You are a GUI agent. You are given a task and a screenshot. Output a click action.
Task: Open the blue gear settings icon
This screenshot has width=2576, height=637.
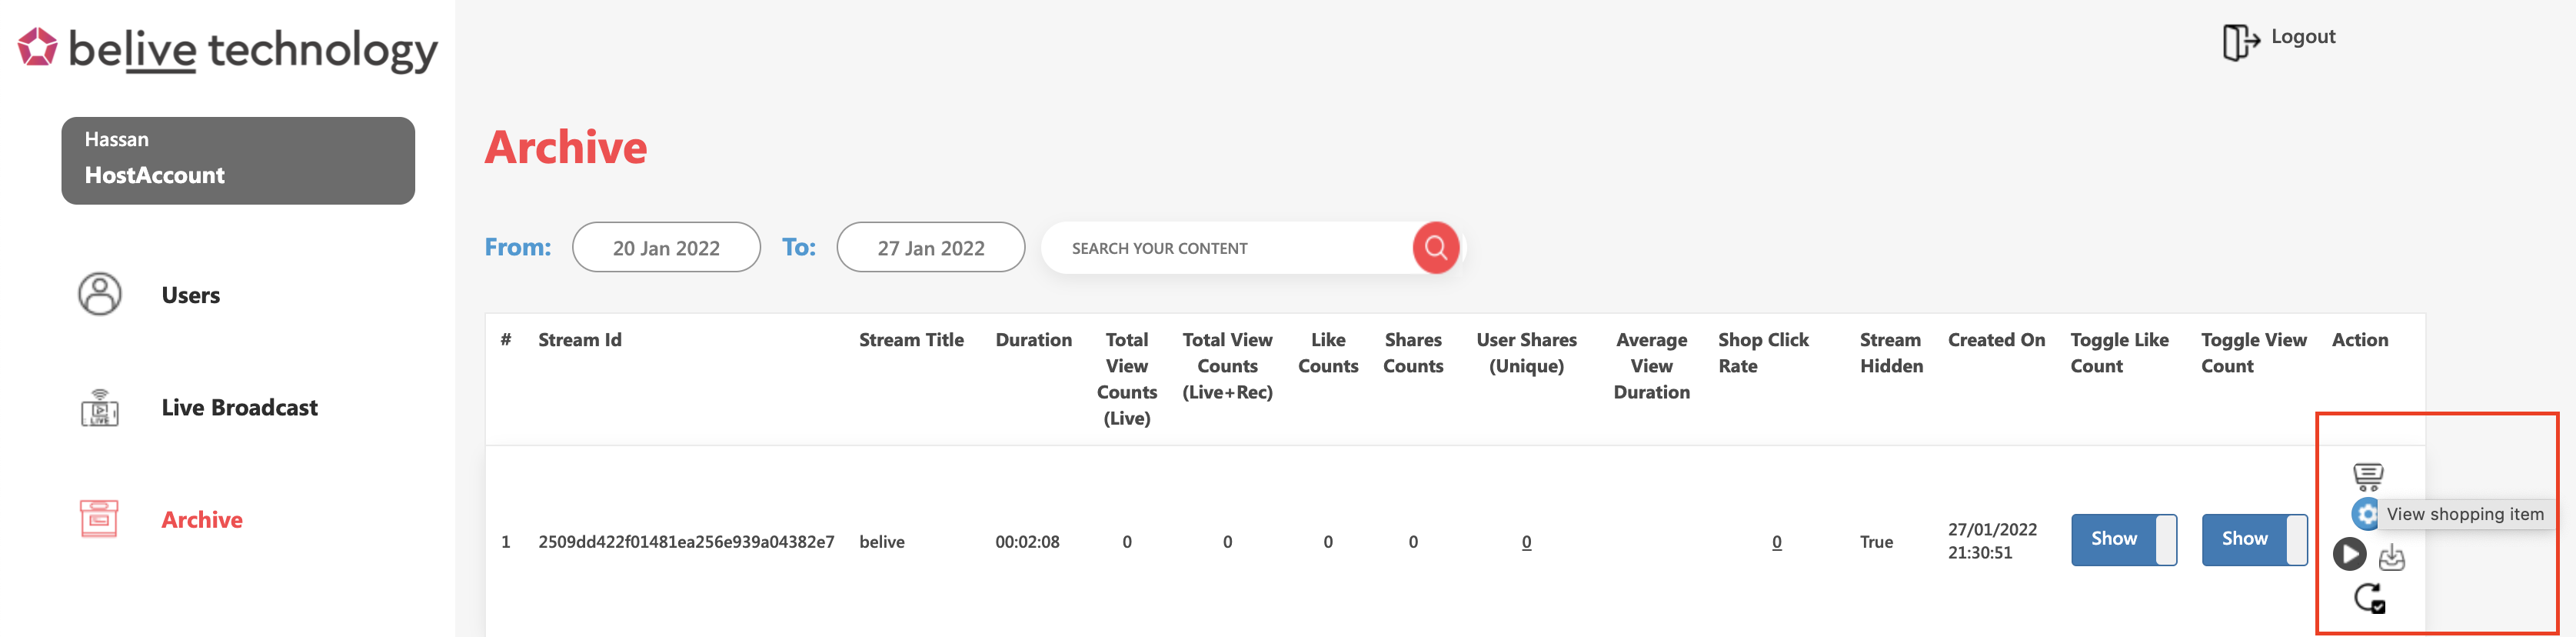[2365, 514]
